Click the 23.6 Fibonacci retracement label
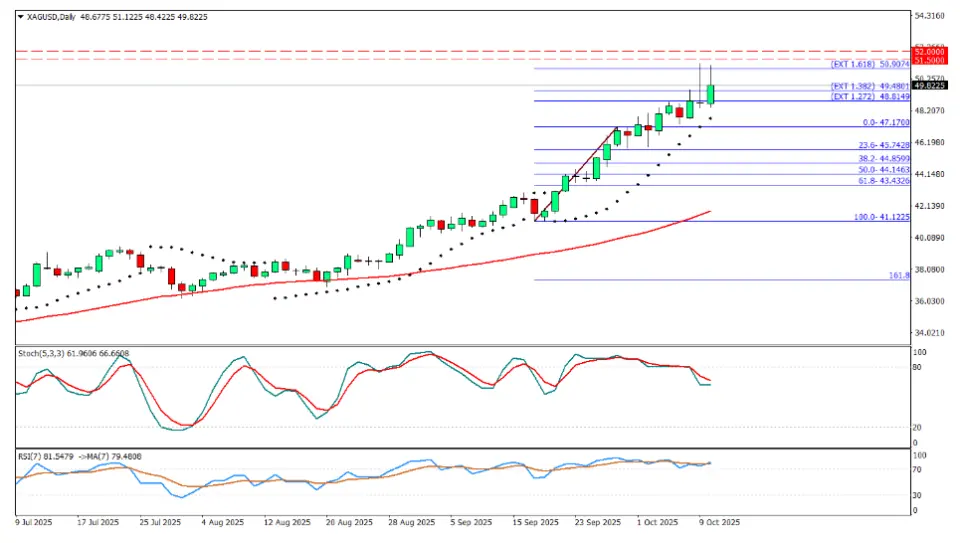The height and width of the screenshot is (543, 960). [881, 146]
